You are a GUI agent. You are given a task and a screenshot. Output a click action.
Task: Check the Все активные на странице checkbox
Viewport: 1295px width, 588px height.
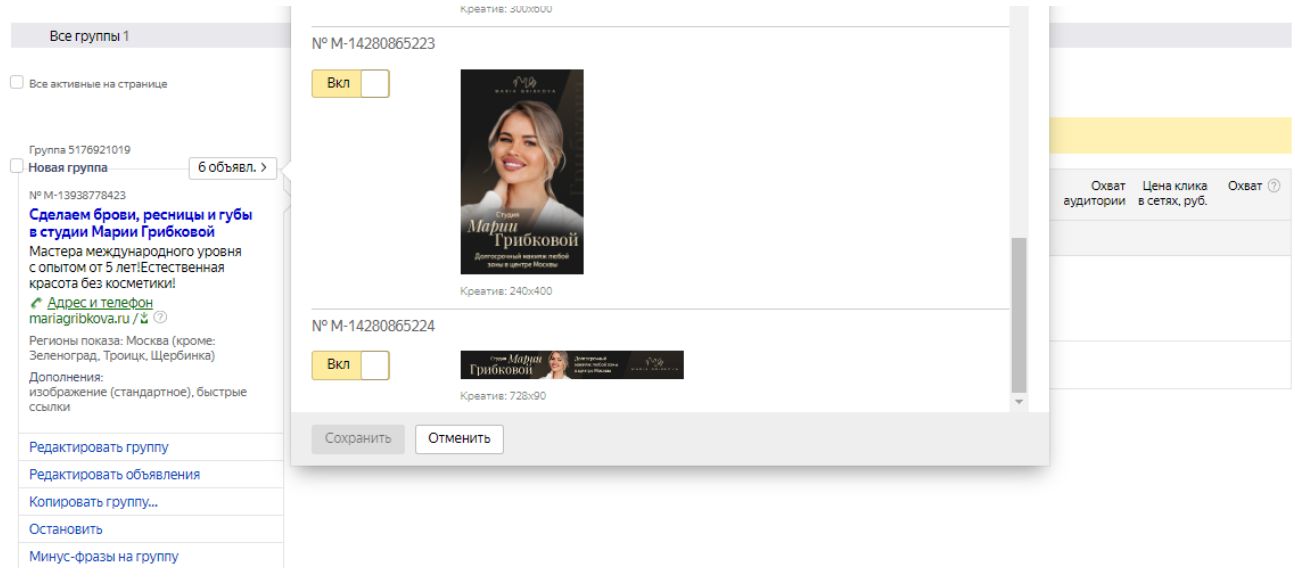[16, 84]
